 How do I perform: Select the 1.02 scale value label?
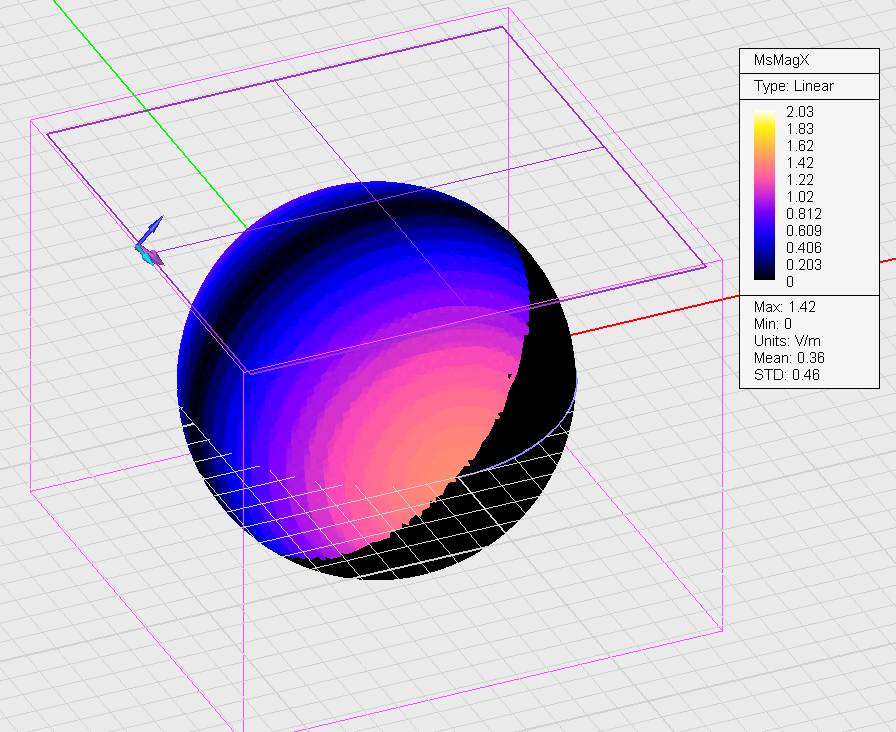tap(800, 197)
